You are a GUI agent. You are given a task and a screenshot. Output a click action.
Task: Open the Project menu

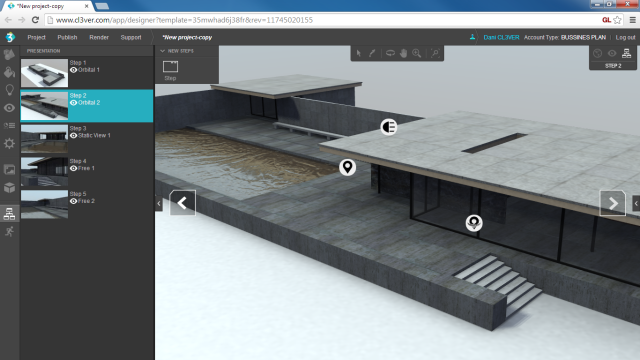tap(36, 37)
